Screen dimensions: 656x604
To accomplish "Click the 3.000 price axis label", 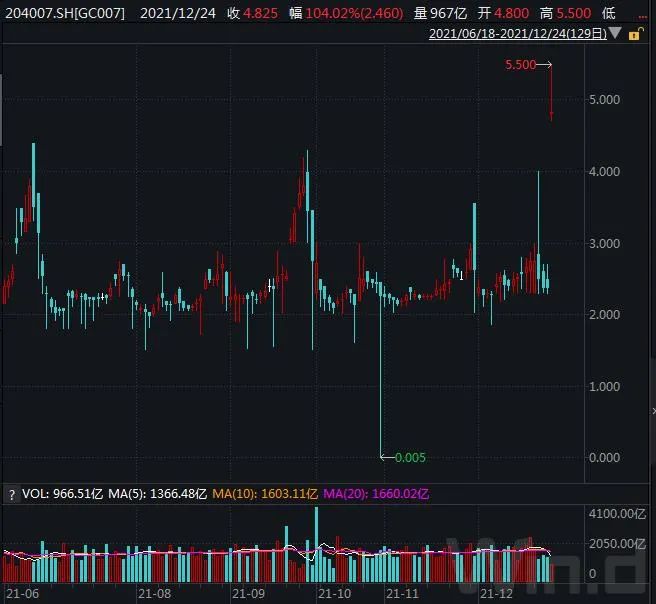I will click(x=604, y=243).
